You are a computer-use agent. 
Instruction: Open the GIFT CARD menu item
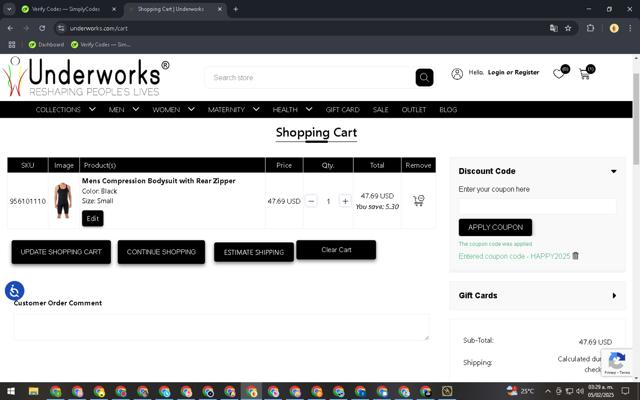tap(342, 109)
